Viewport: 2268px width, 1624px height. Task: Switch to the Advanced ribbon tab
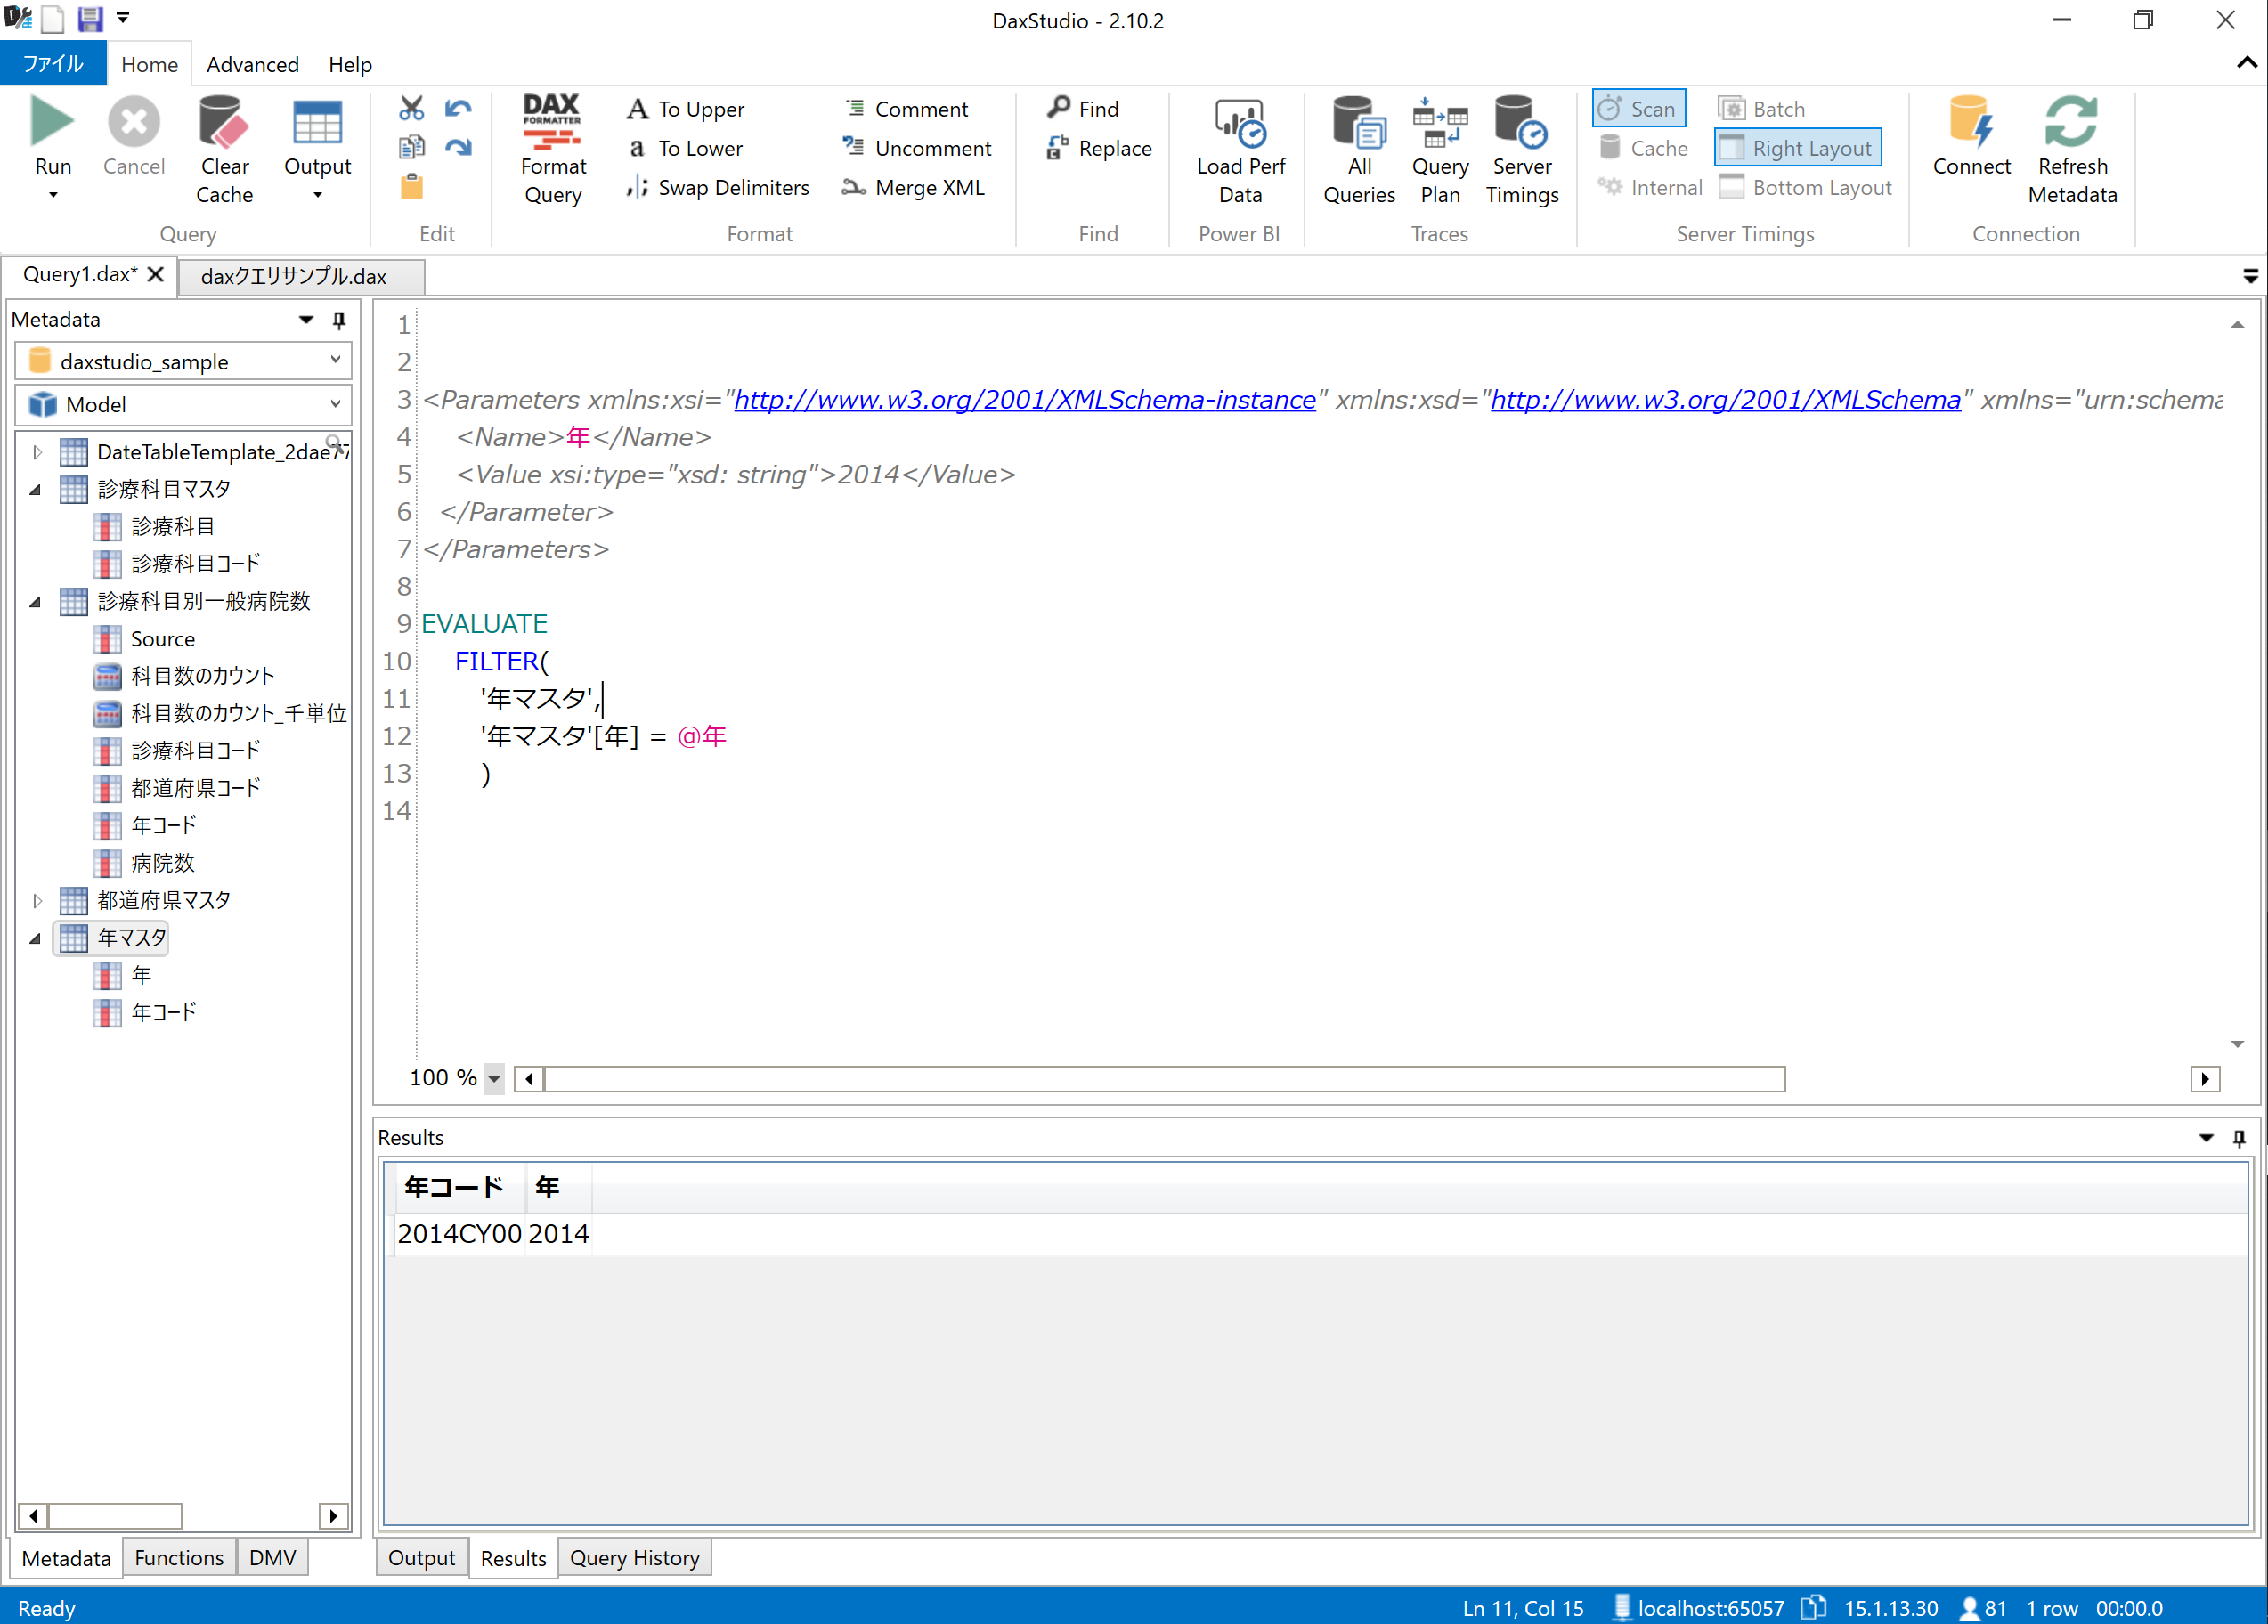252,64
